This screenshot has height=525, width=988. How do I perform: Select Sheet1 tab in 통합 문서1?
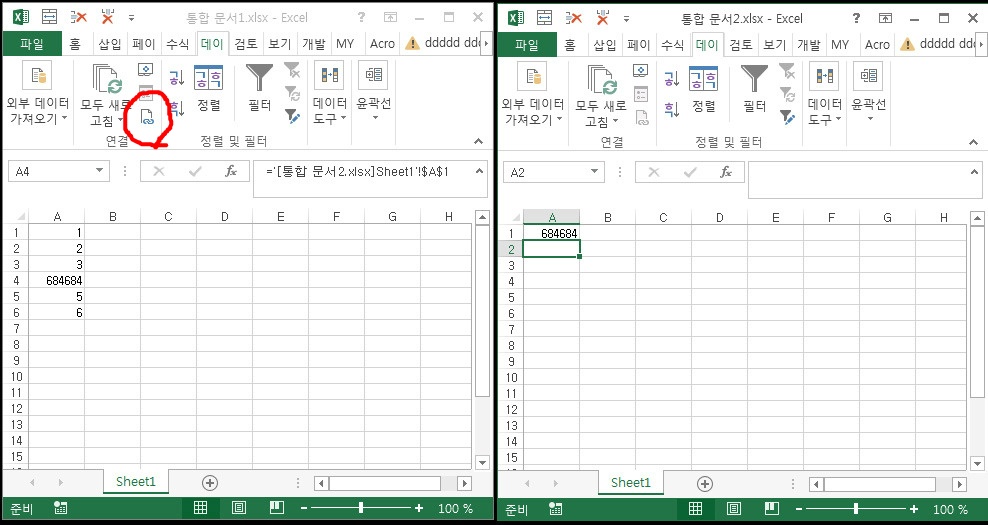(135, 482)
